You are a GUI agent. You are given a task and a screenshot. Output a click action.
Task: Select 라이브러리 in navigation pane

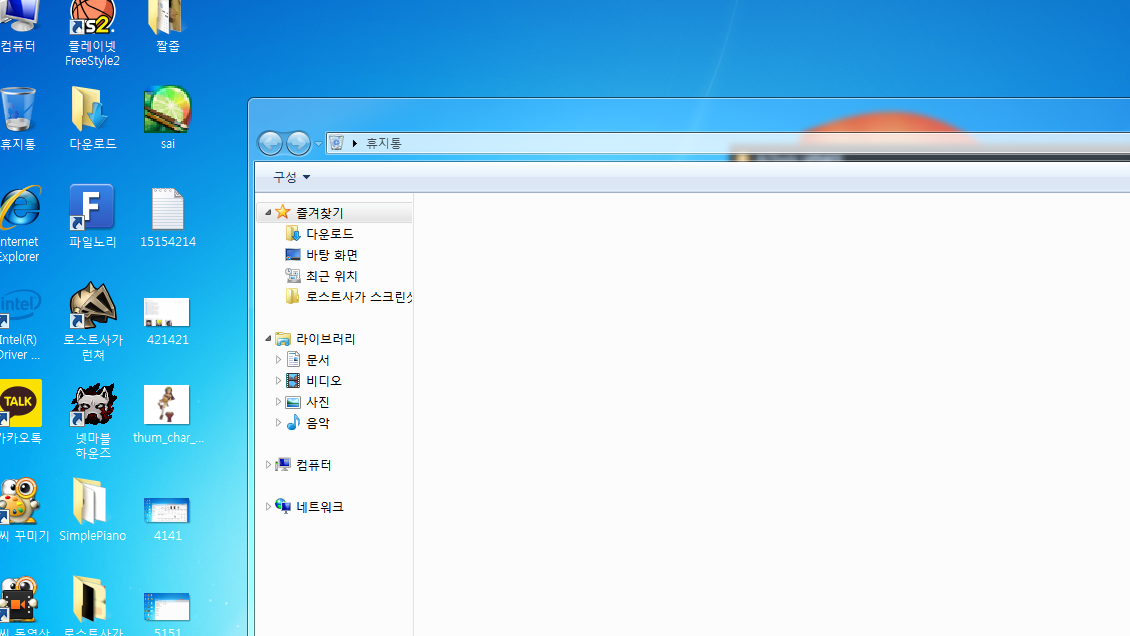point(326,339)
